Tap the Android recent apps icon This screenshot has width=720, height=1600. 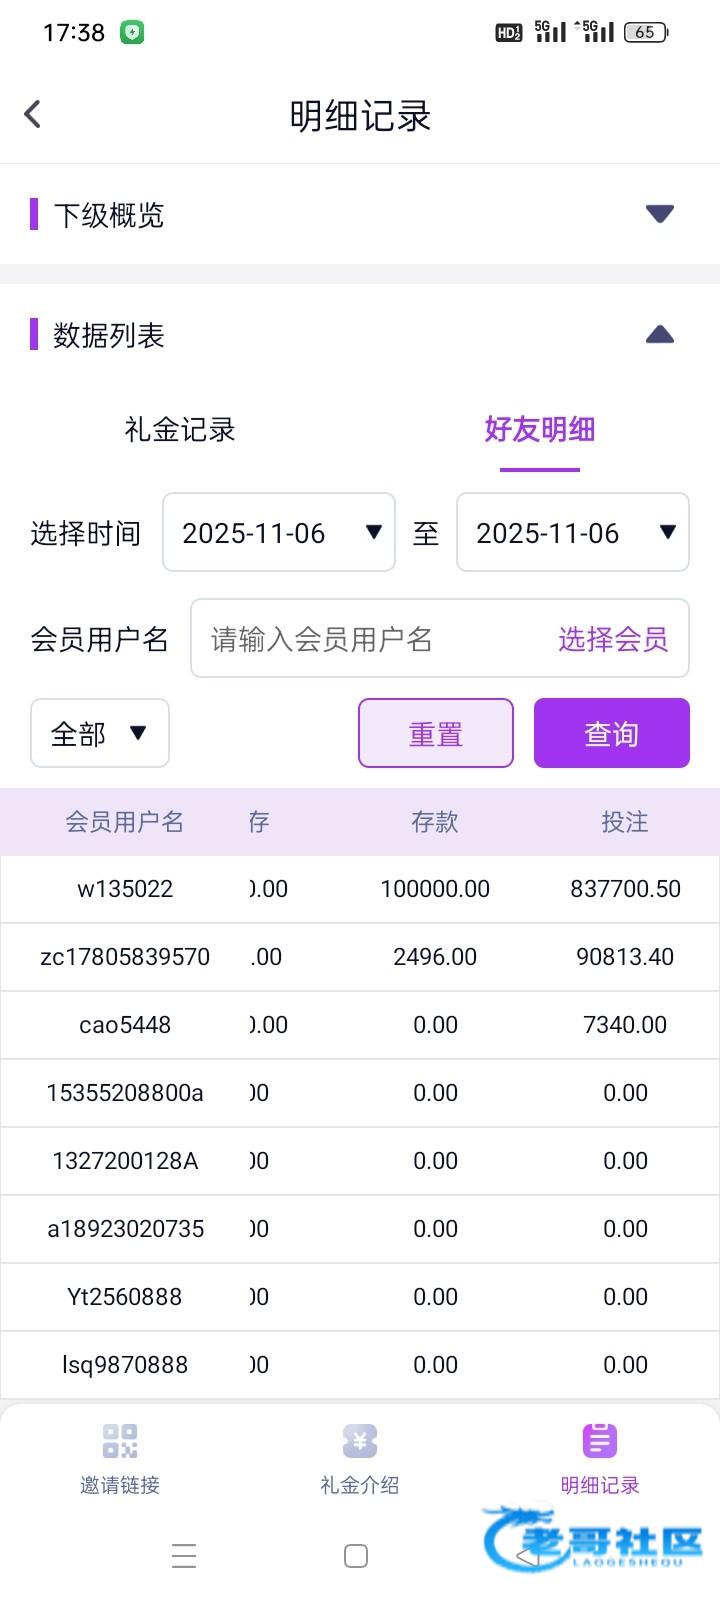pos(184,1556)
